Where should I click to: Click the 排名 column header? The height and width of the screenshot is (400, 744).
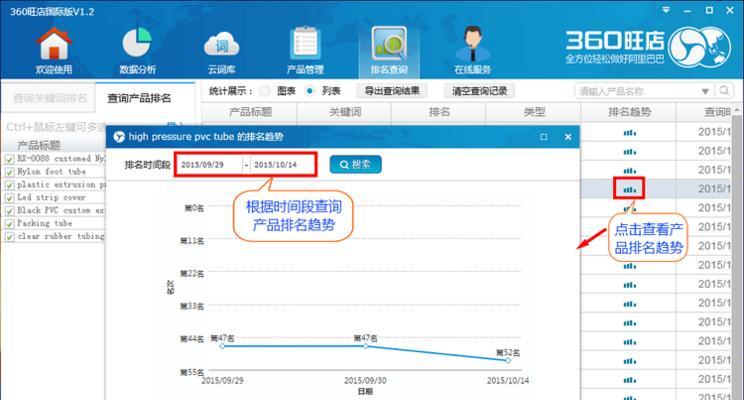(x=439, y=112)
